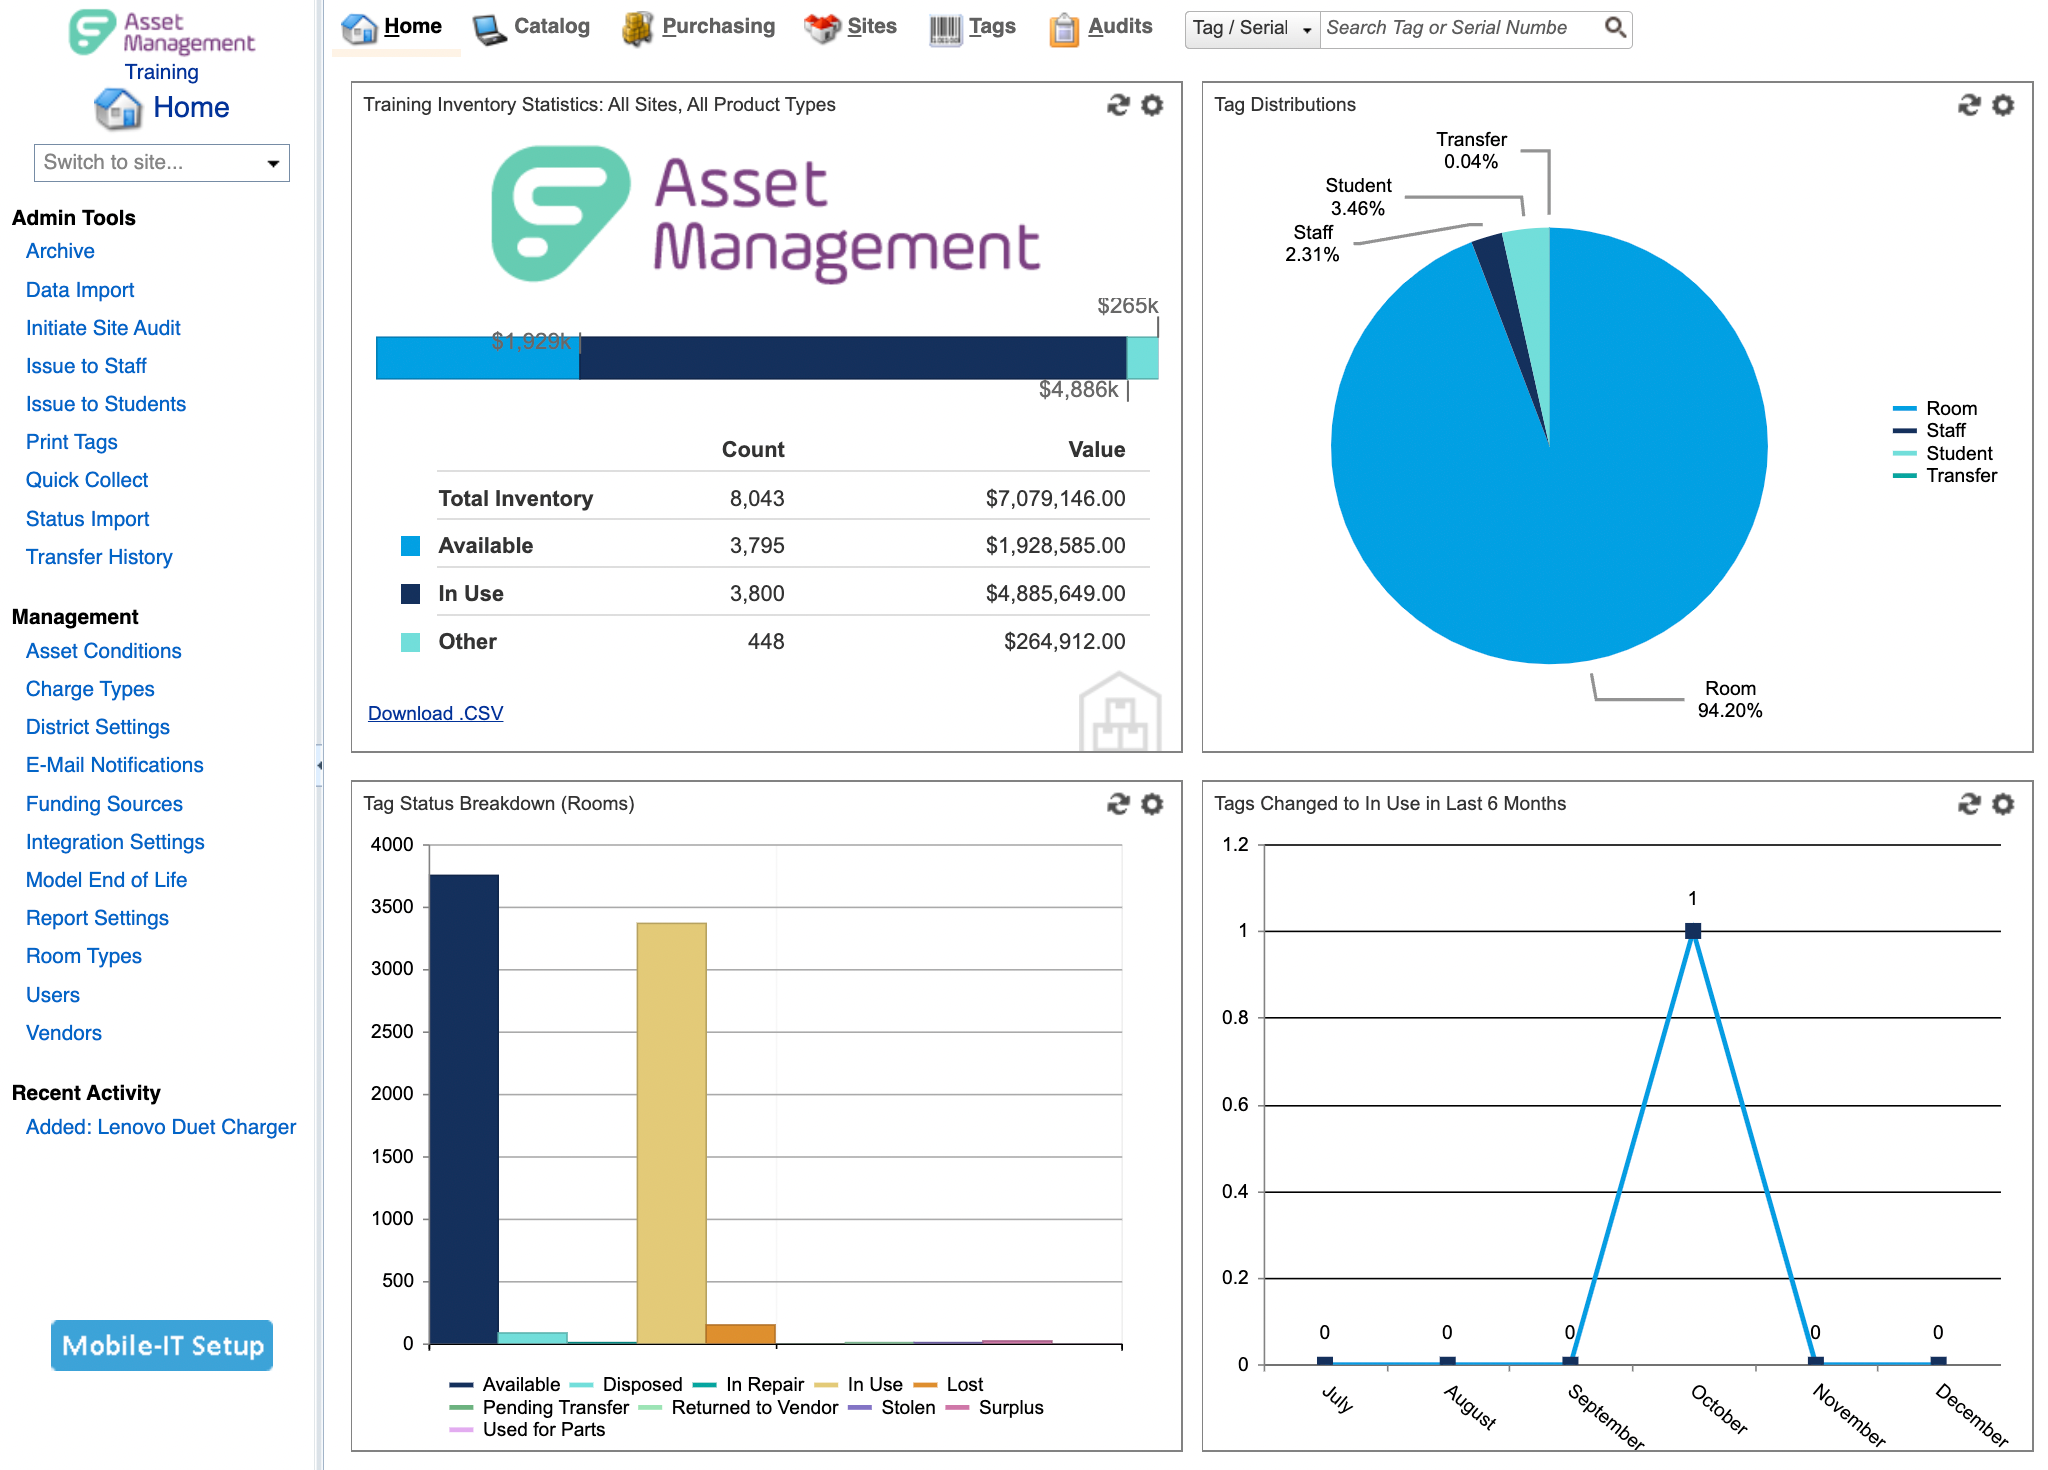
Task: Open Initiate Site Audit
Action: pos(103,328)
